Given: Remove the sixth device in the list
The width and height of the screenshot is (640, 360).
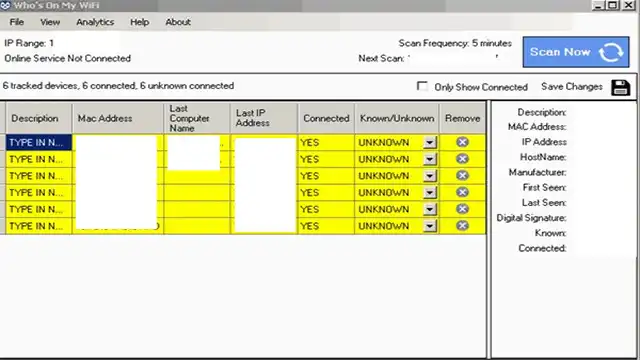Looking at the screenshot, I should tap(462, 226).
